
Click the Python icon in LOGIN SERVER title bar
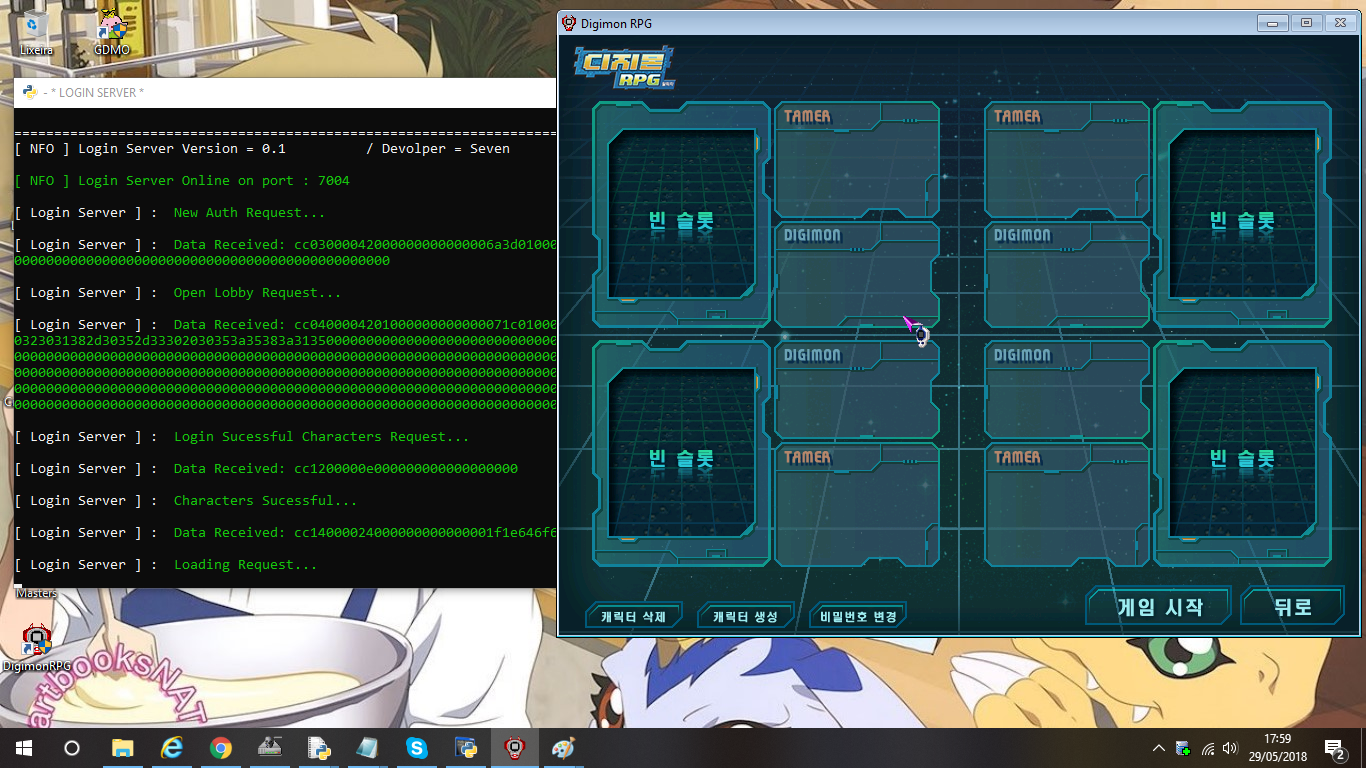[30, 92]
